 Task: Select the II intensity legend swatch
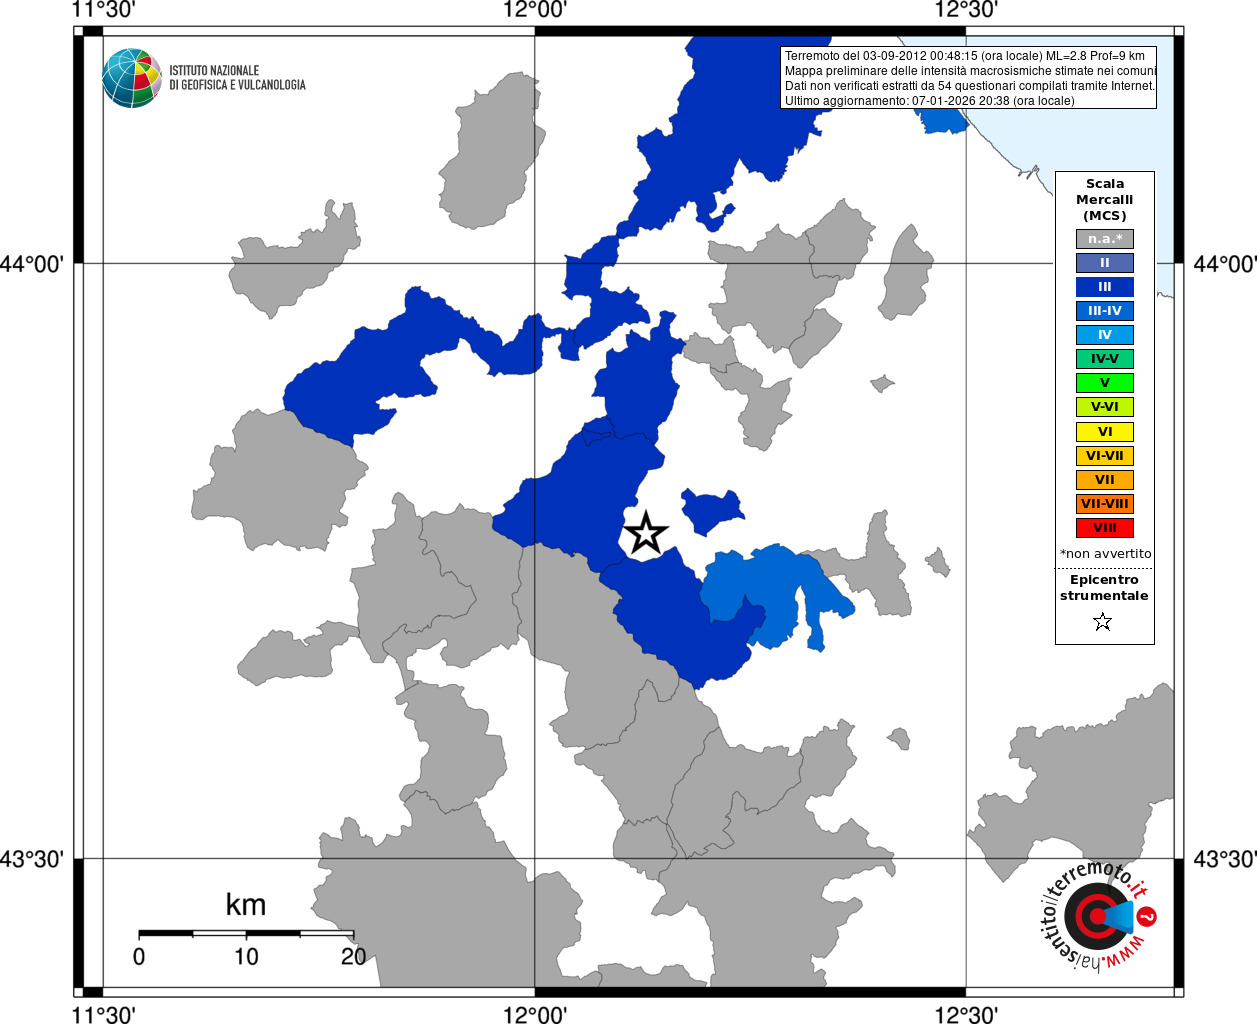(1105, 263)
